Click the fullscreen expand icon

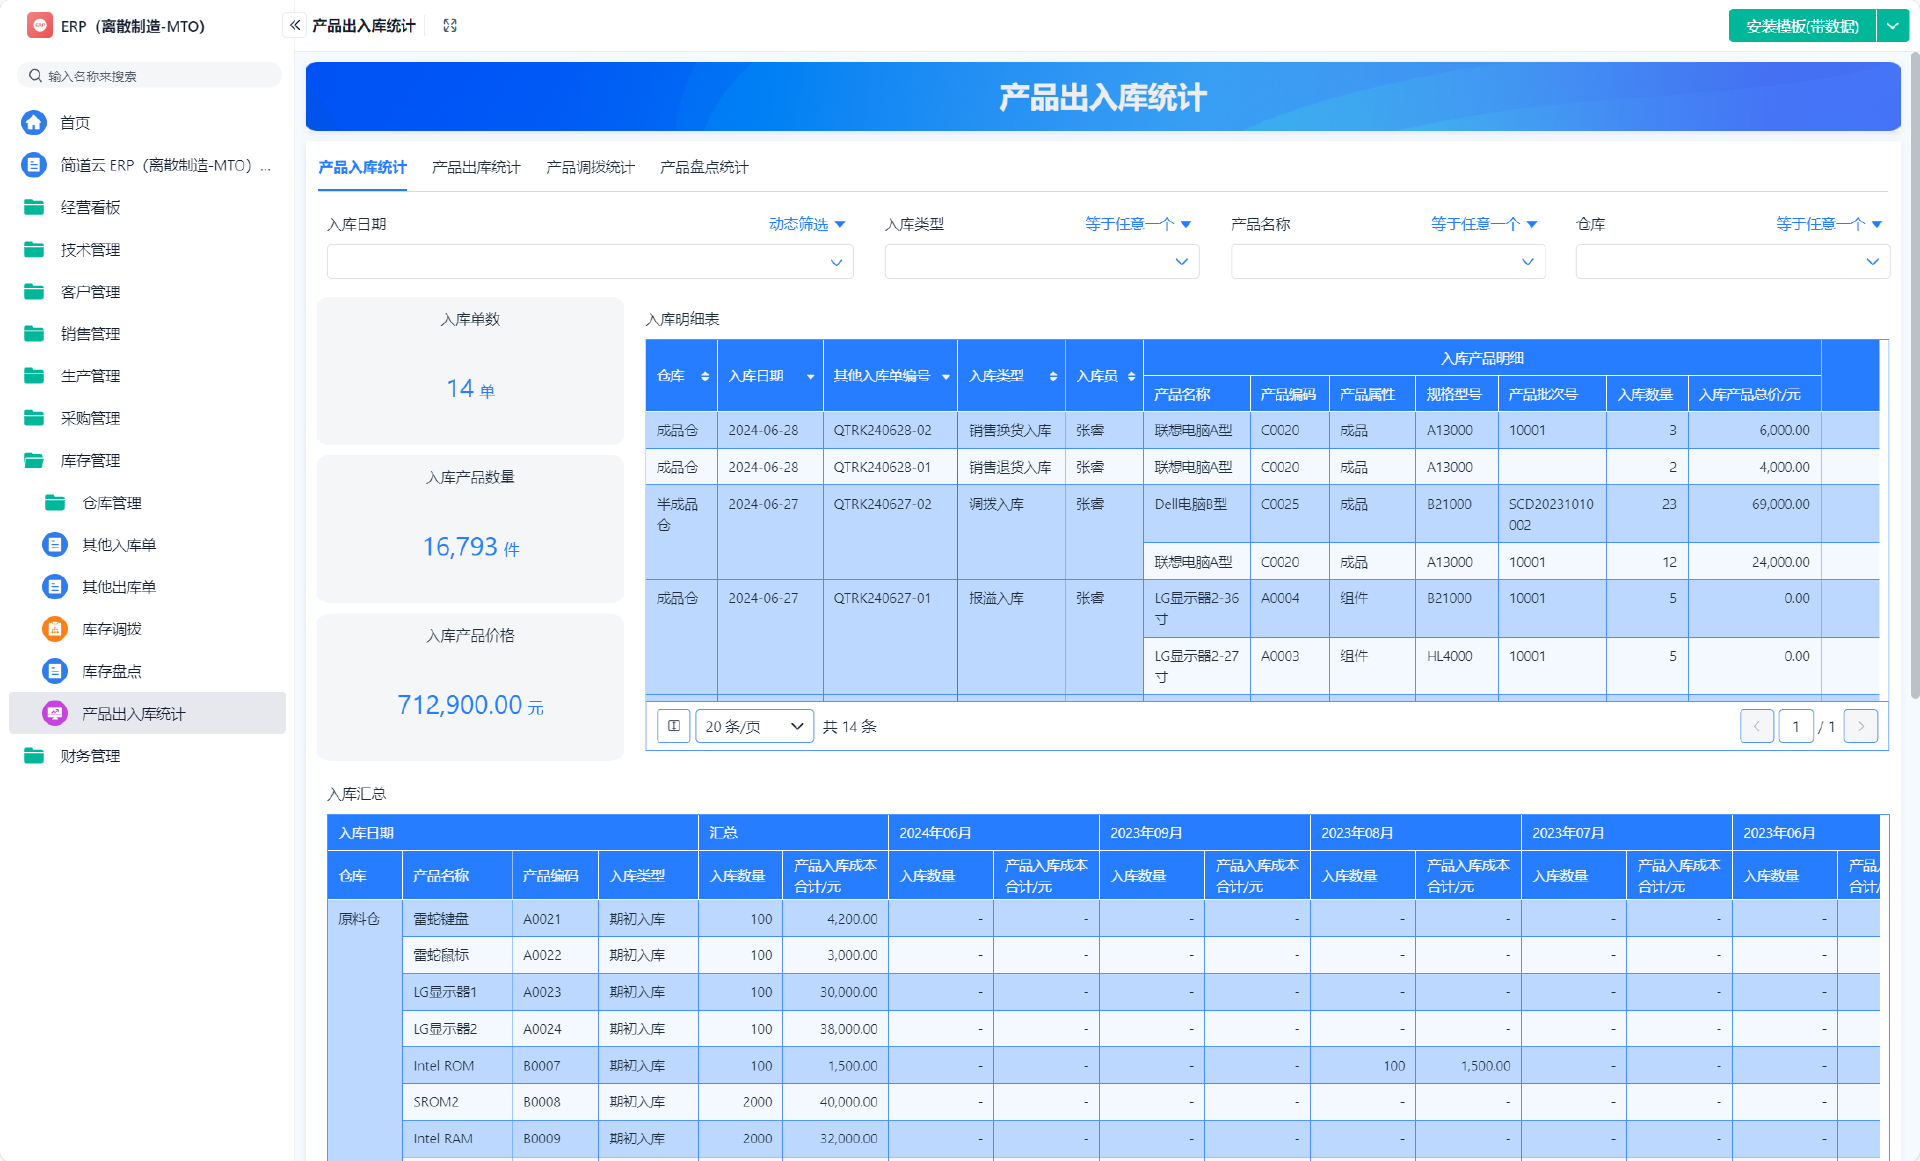click(x=450, y=25)
